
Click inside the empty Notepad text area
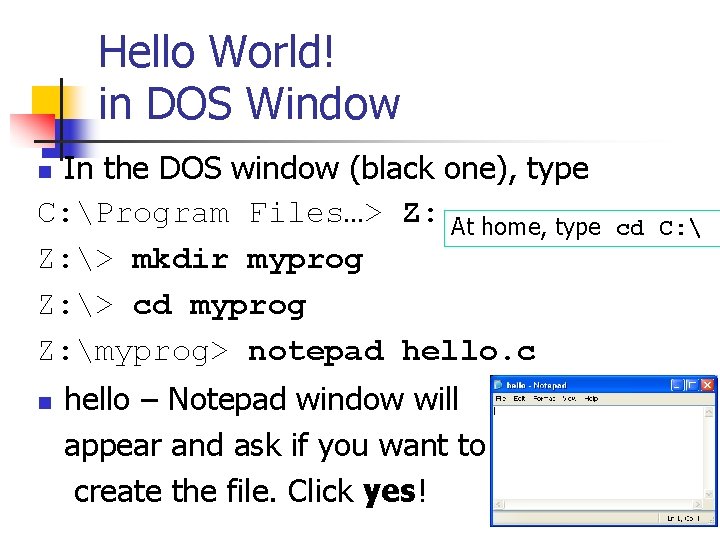598,453
